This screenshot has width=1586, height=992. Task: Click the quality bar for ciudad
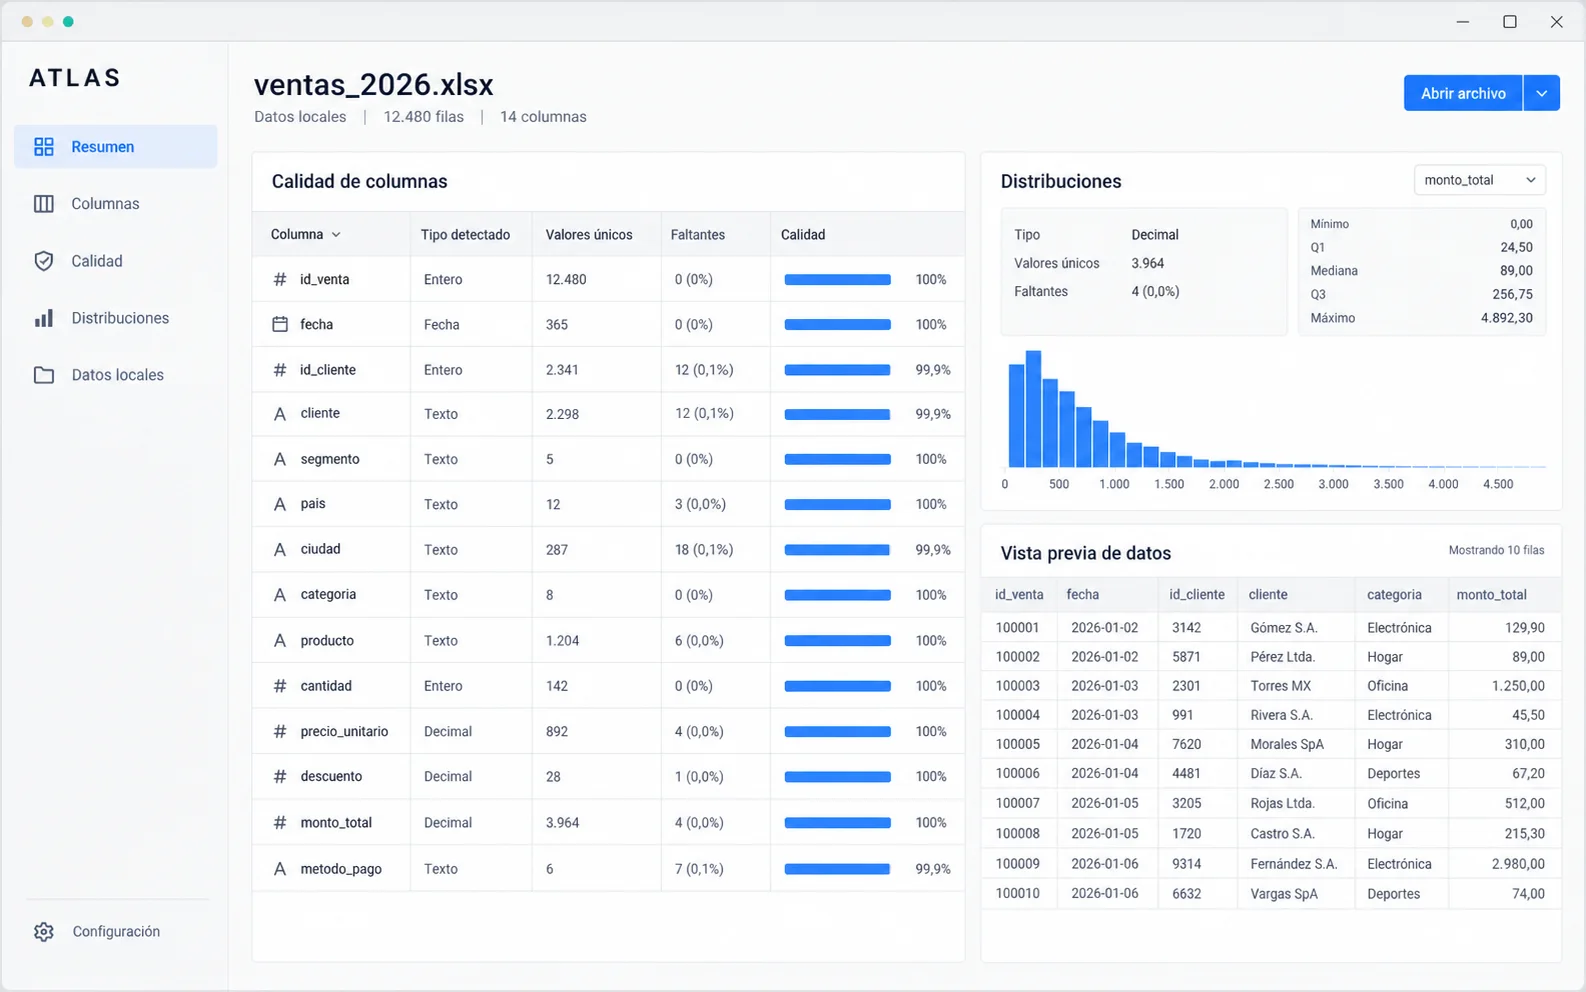(x=838, y=550)
